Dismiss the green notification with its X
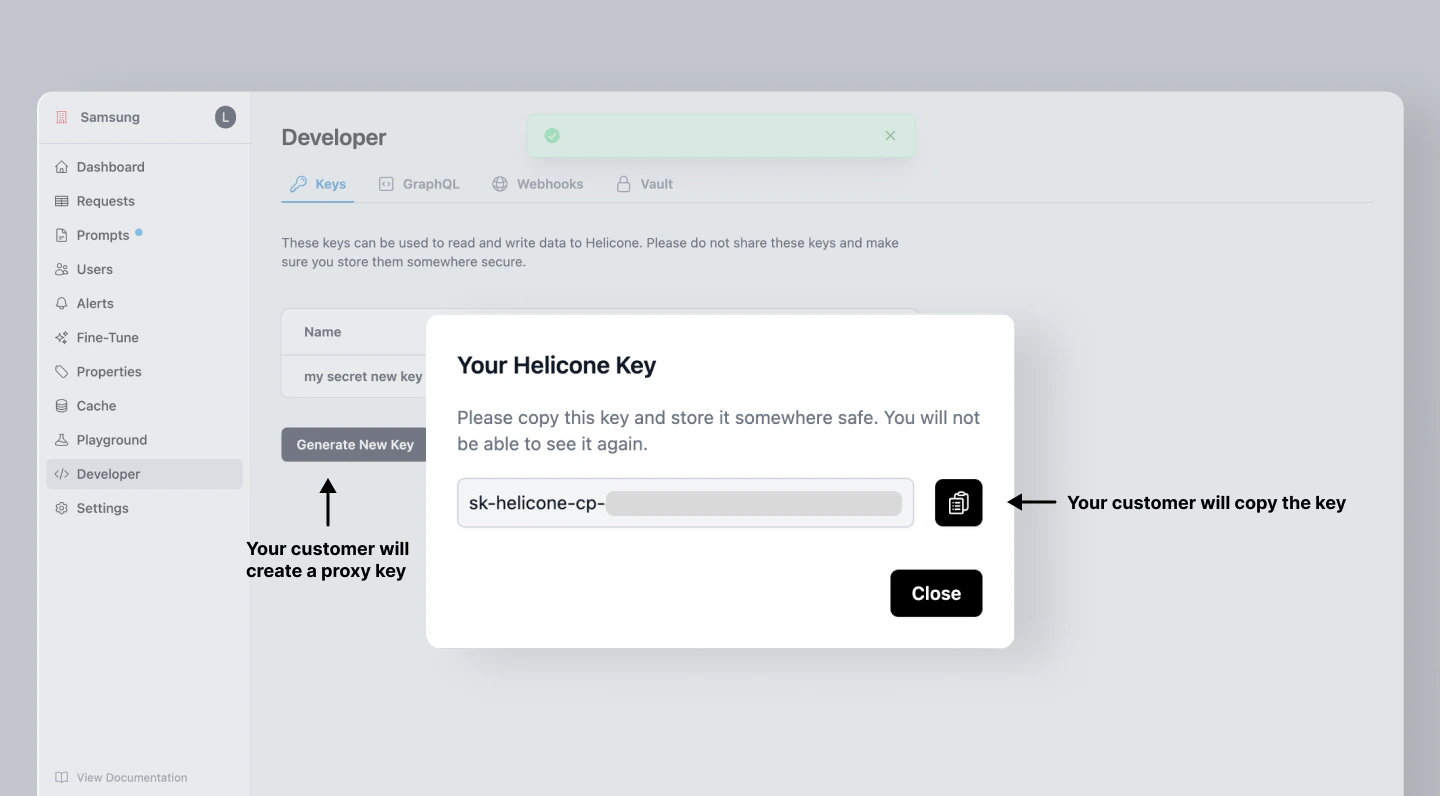Screen dimensions: 1440x796 coord(889,135)
